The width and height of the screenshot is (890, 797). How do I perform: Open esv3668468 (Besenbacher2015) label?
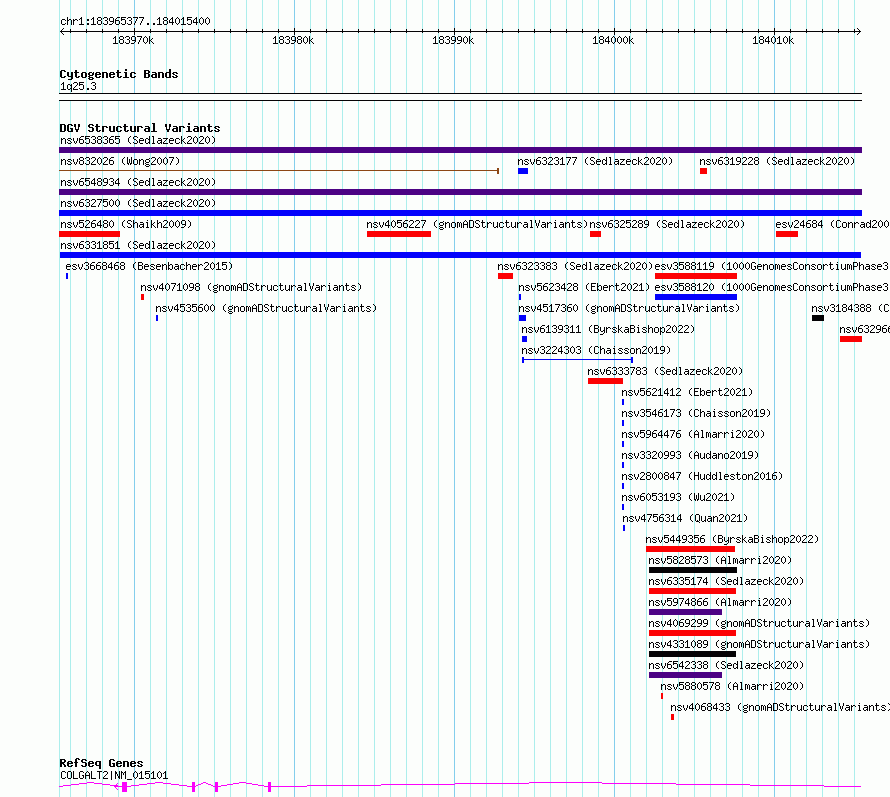(x=149, y=266)
